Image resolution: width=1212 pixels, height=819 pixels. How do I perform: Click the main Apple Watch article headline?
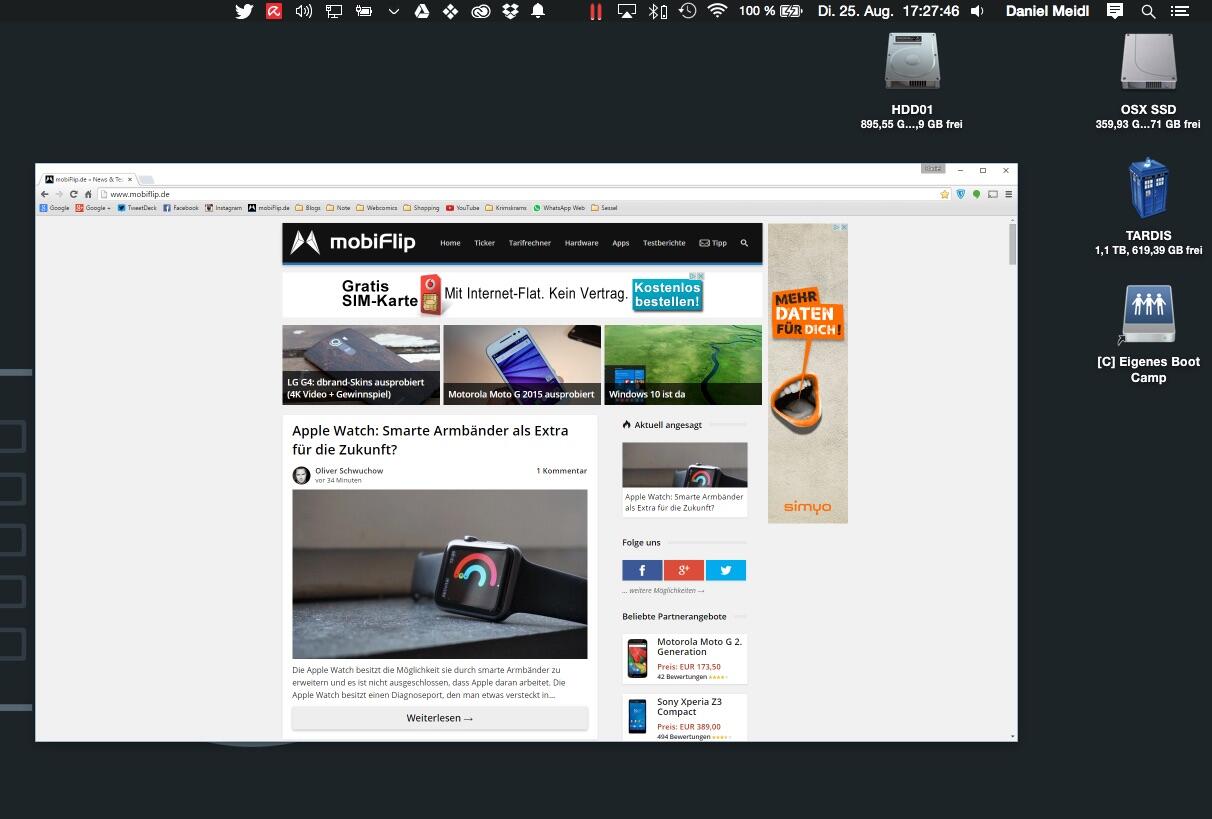(430, 440)
